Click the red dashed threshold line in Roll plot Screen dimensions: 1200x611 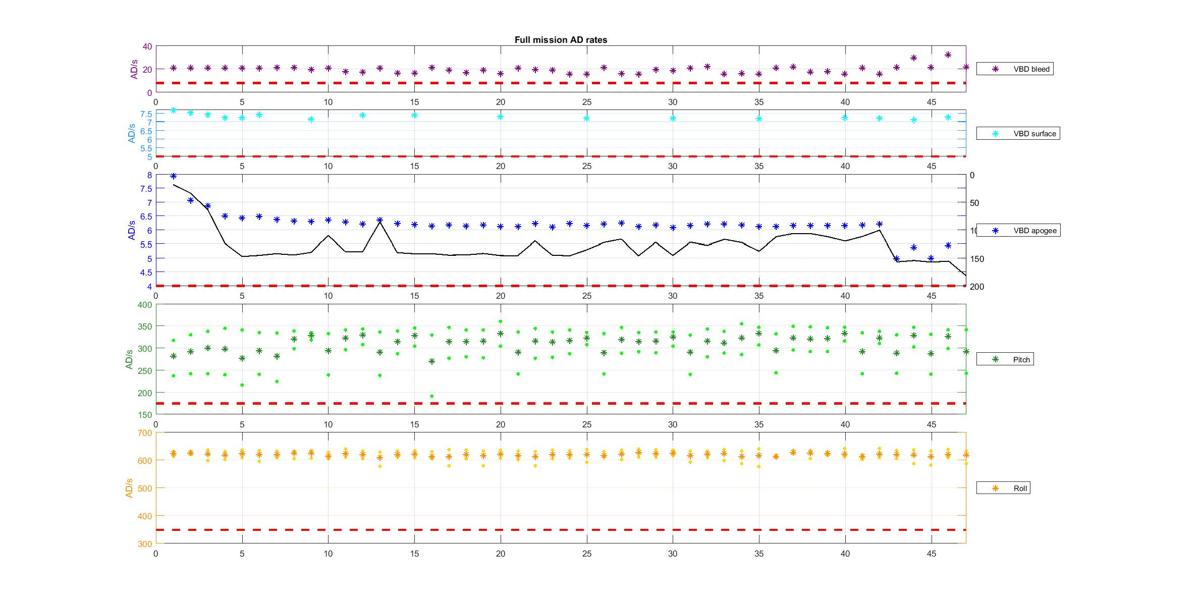click(560, 530)
